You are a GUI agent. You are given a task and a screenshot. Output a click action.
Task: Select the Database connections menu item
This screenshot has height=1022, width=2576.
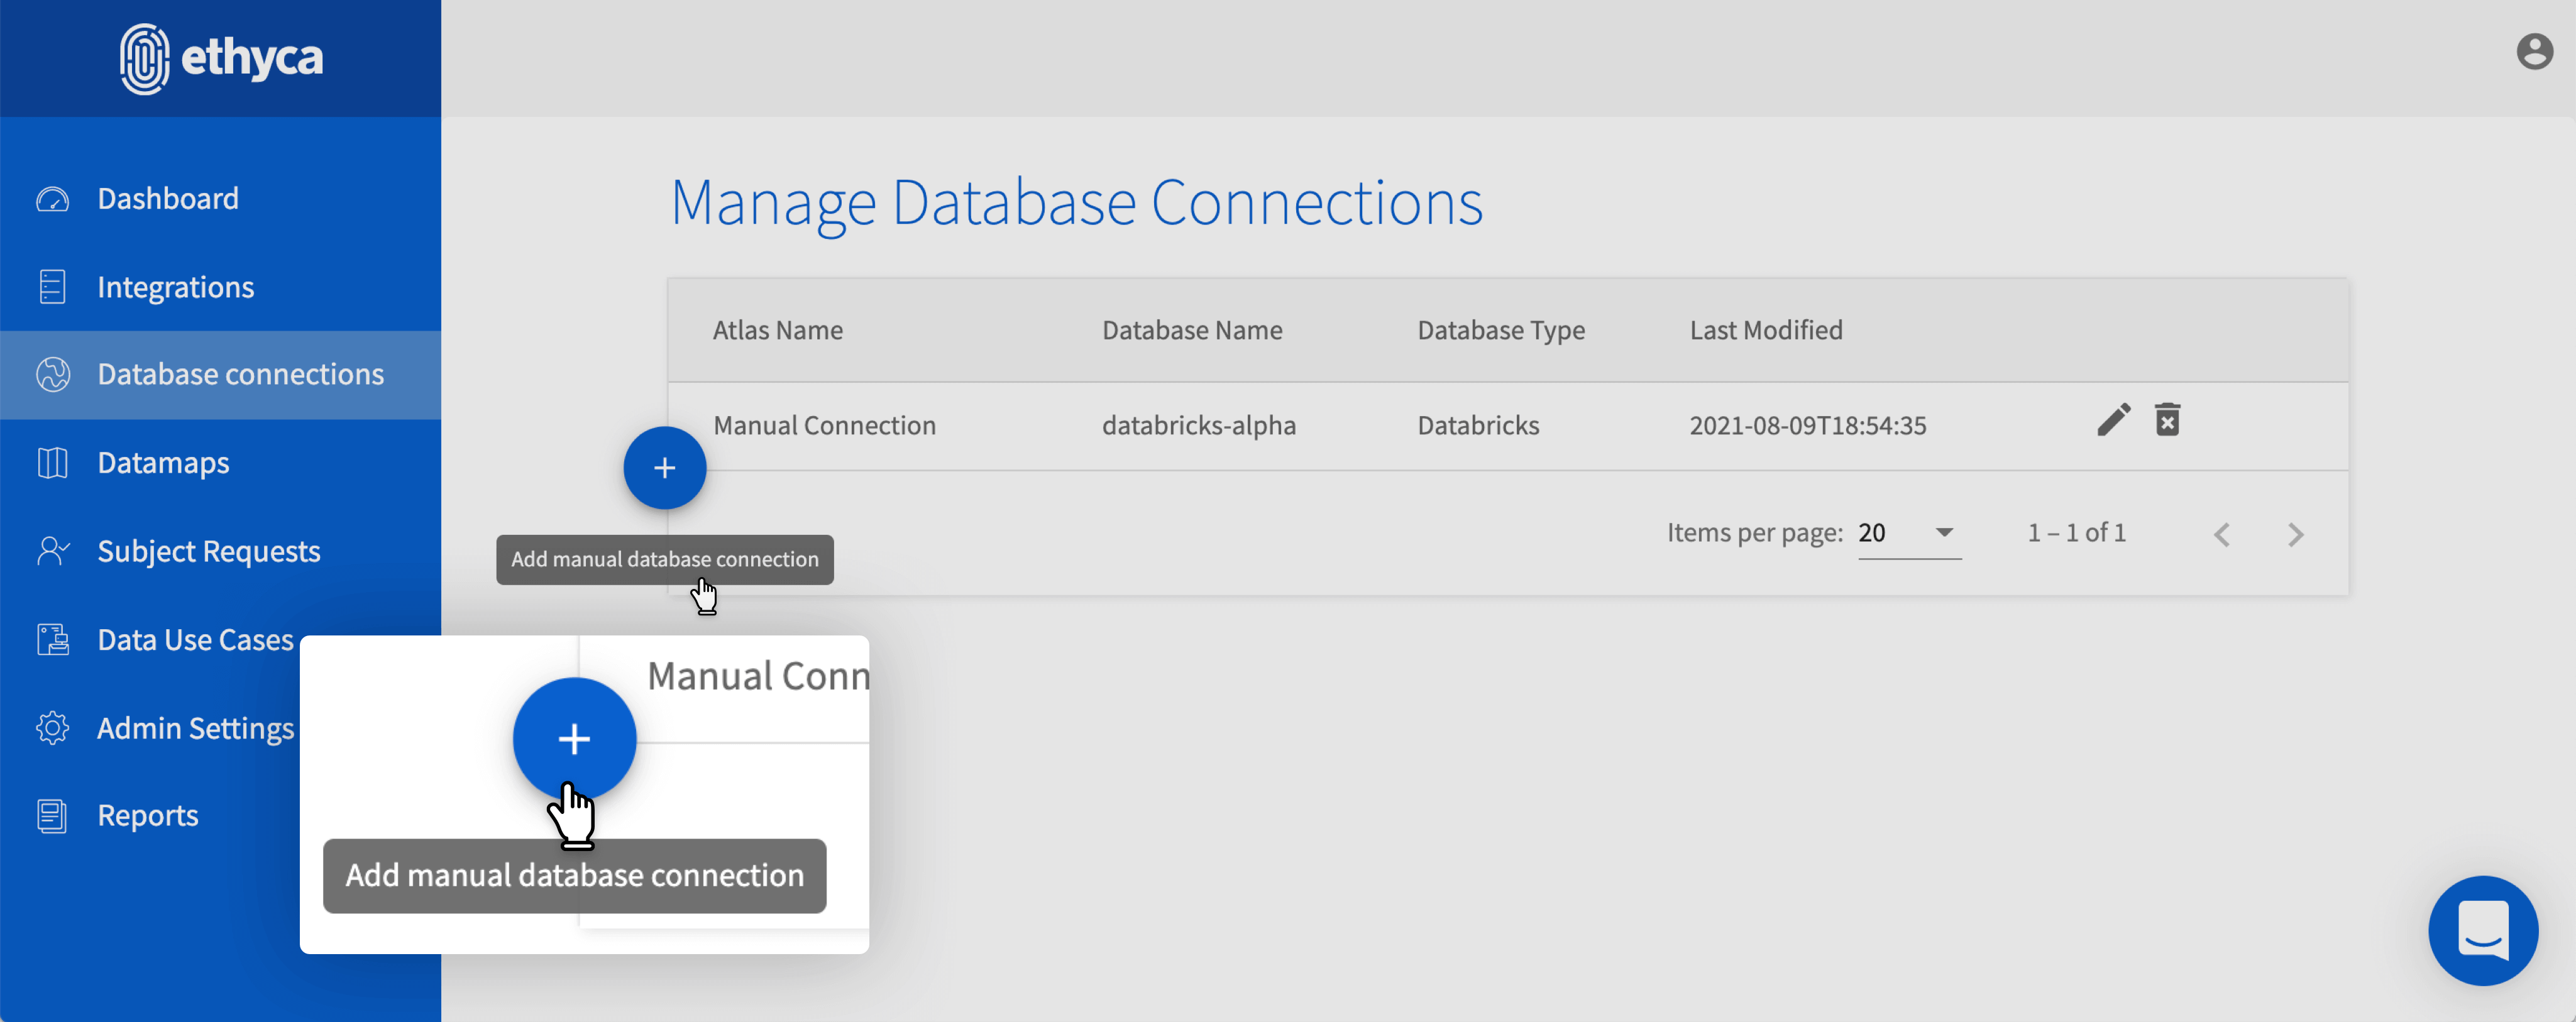tap(240, 375)
